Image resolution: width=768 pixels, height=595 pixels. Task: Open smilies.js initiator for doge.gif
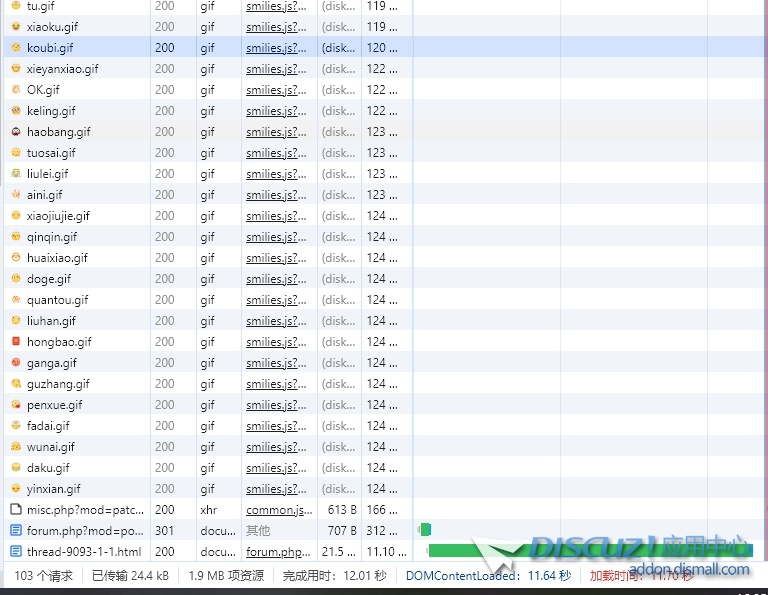coord(276,279)
